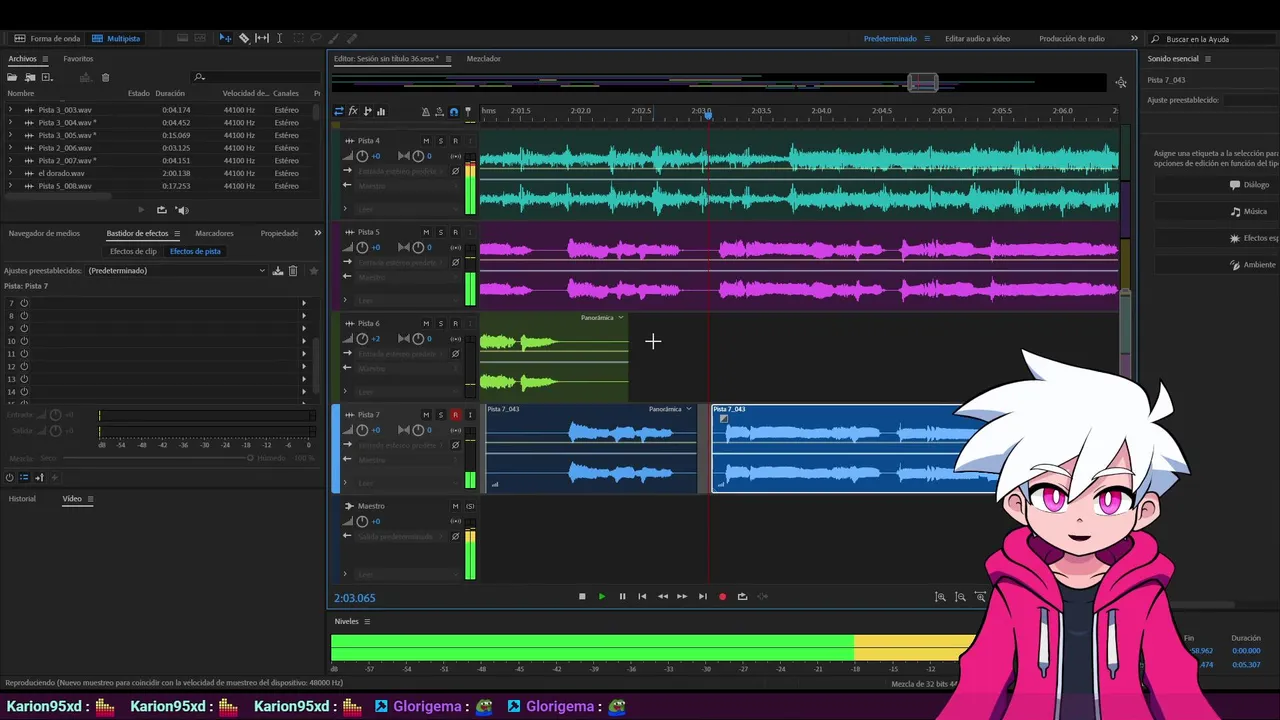
Task: Click the loop playback icon in transport
Action: (x=742, y=597)
